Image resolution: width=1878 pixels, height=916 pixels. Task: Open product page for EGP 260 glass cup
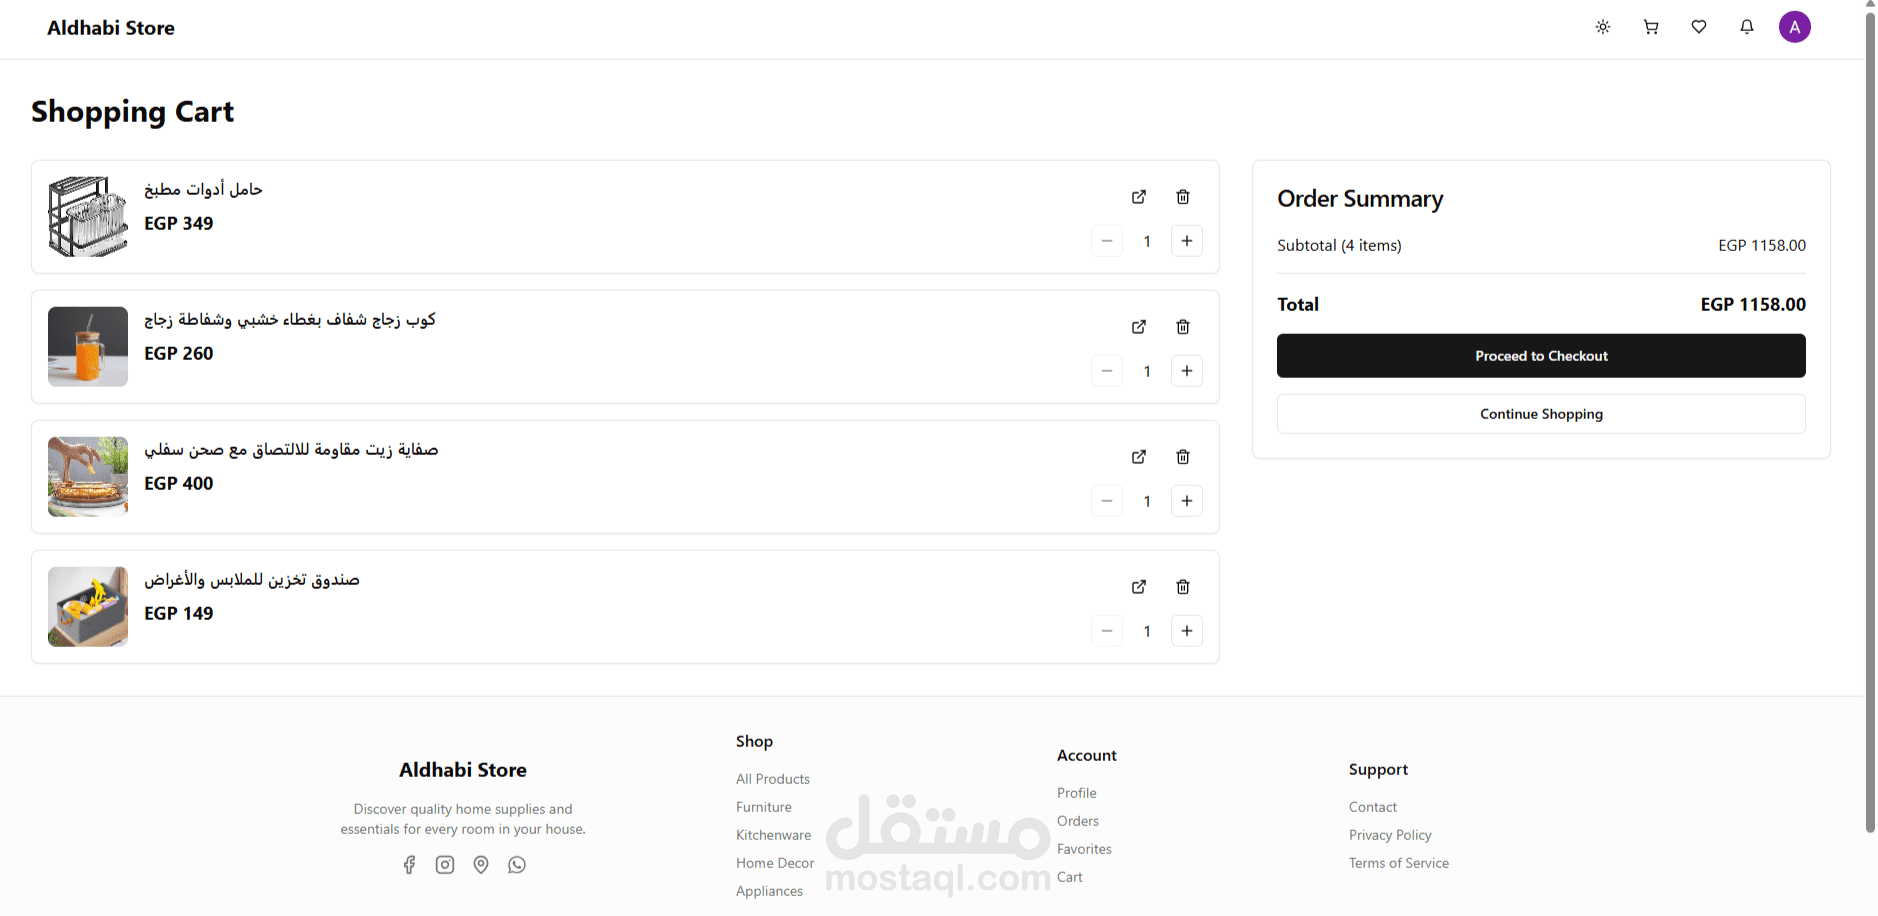(x=1139, y=327)
